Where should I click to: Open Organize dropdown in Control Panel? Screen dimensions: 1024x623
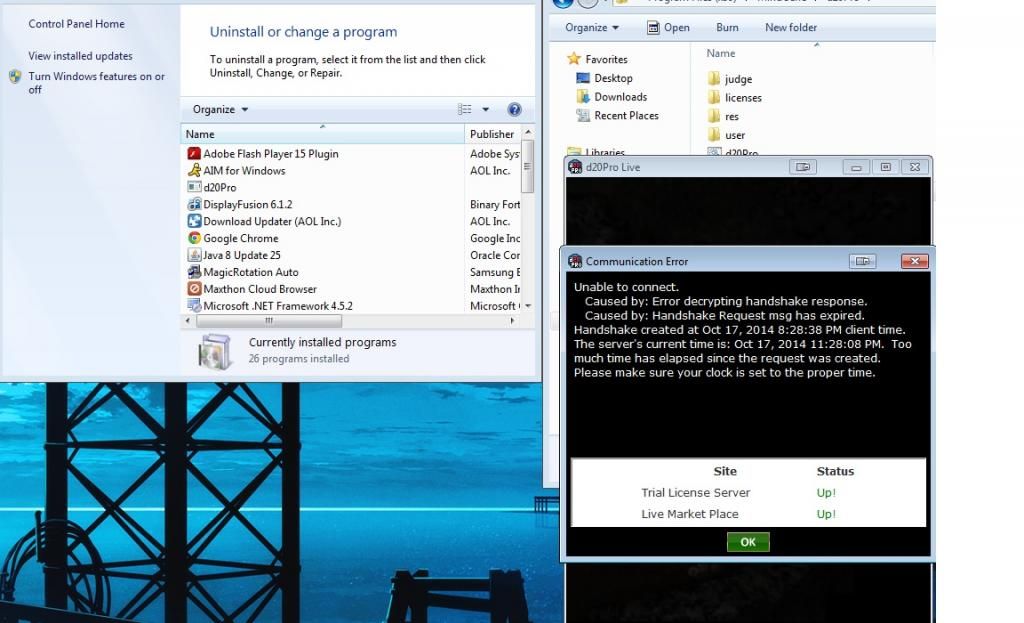(220, 110)
